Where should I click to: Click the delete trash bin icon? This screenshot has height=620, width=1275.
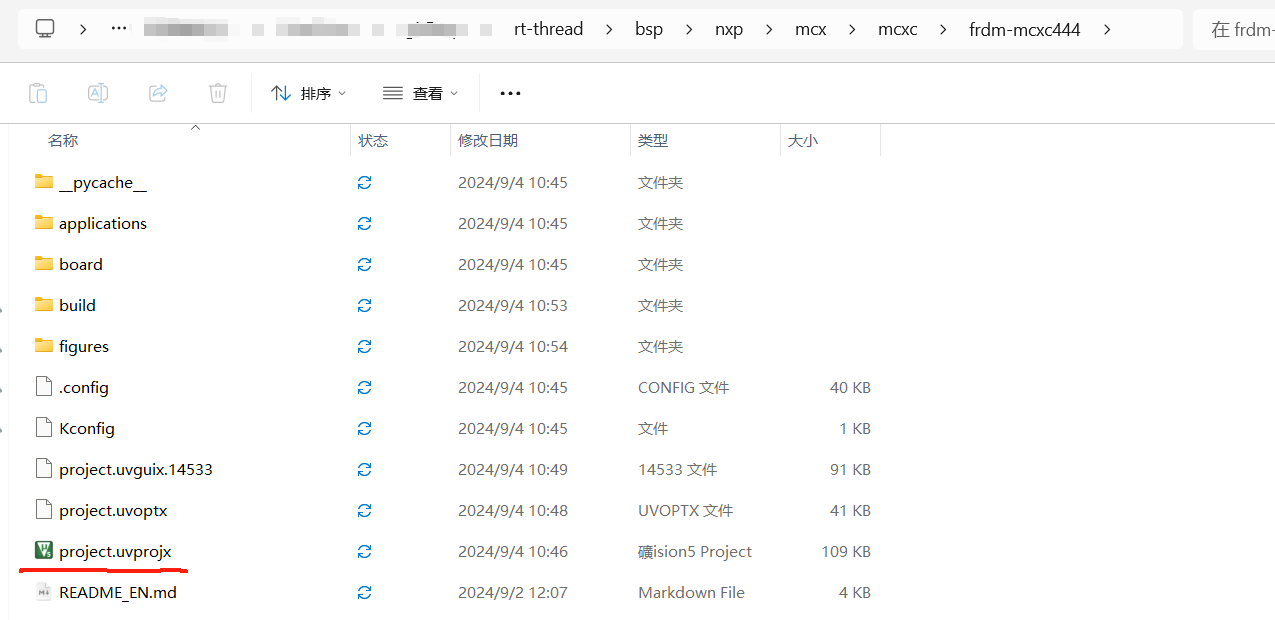[x=218, y=93]
